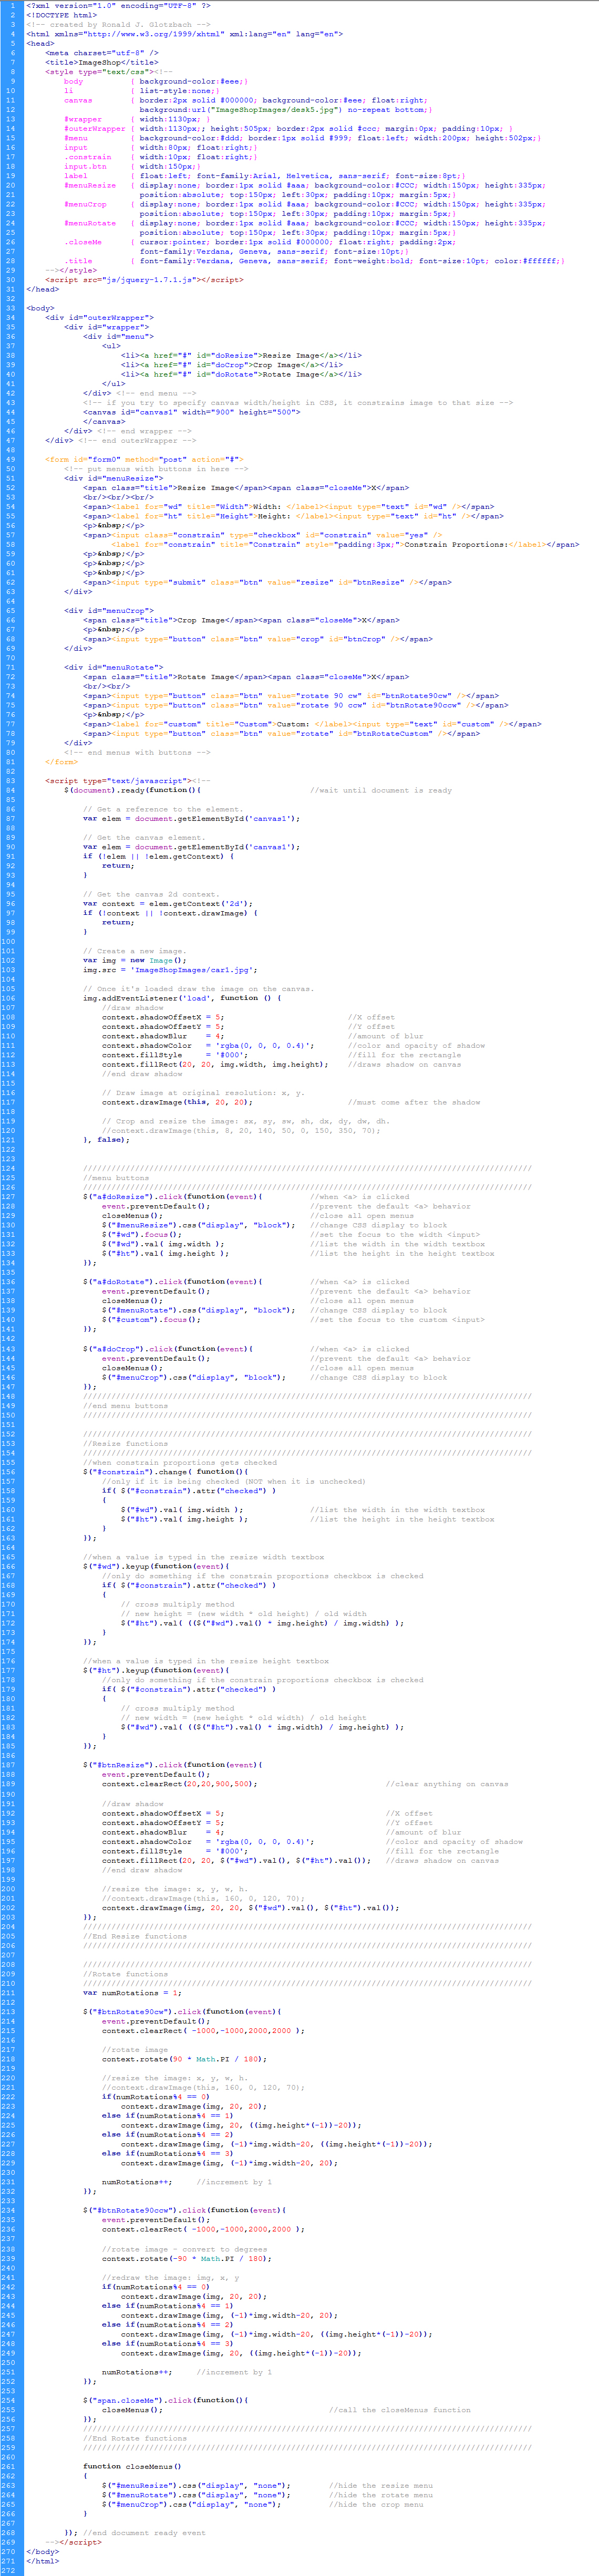The width and height of the screenshot is (599, 2576).
Task: Click the doResize 'Resize Image' list item line
Action: (x=241, y=355)
